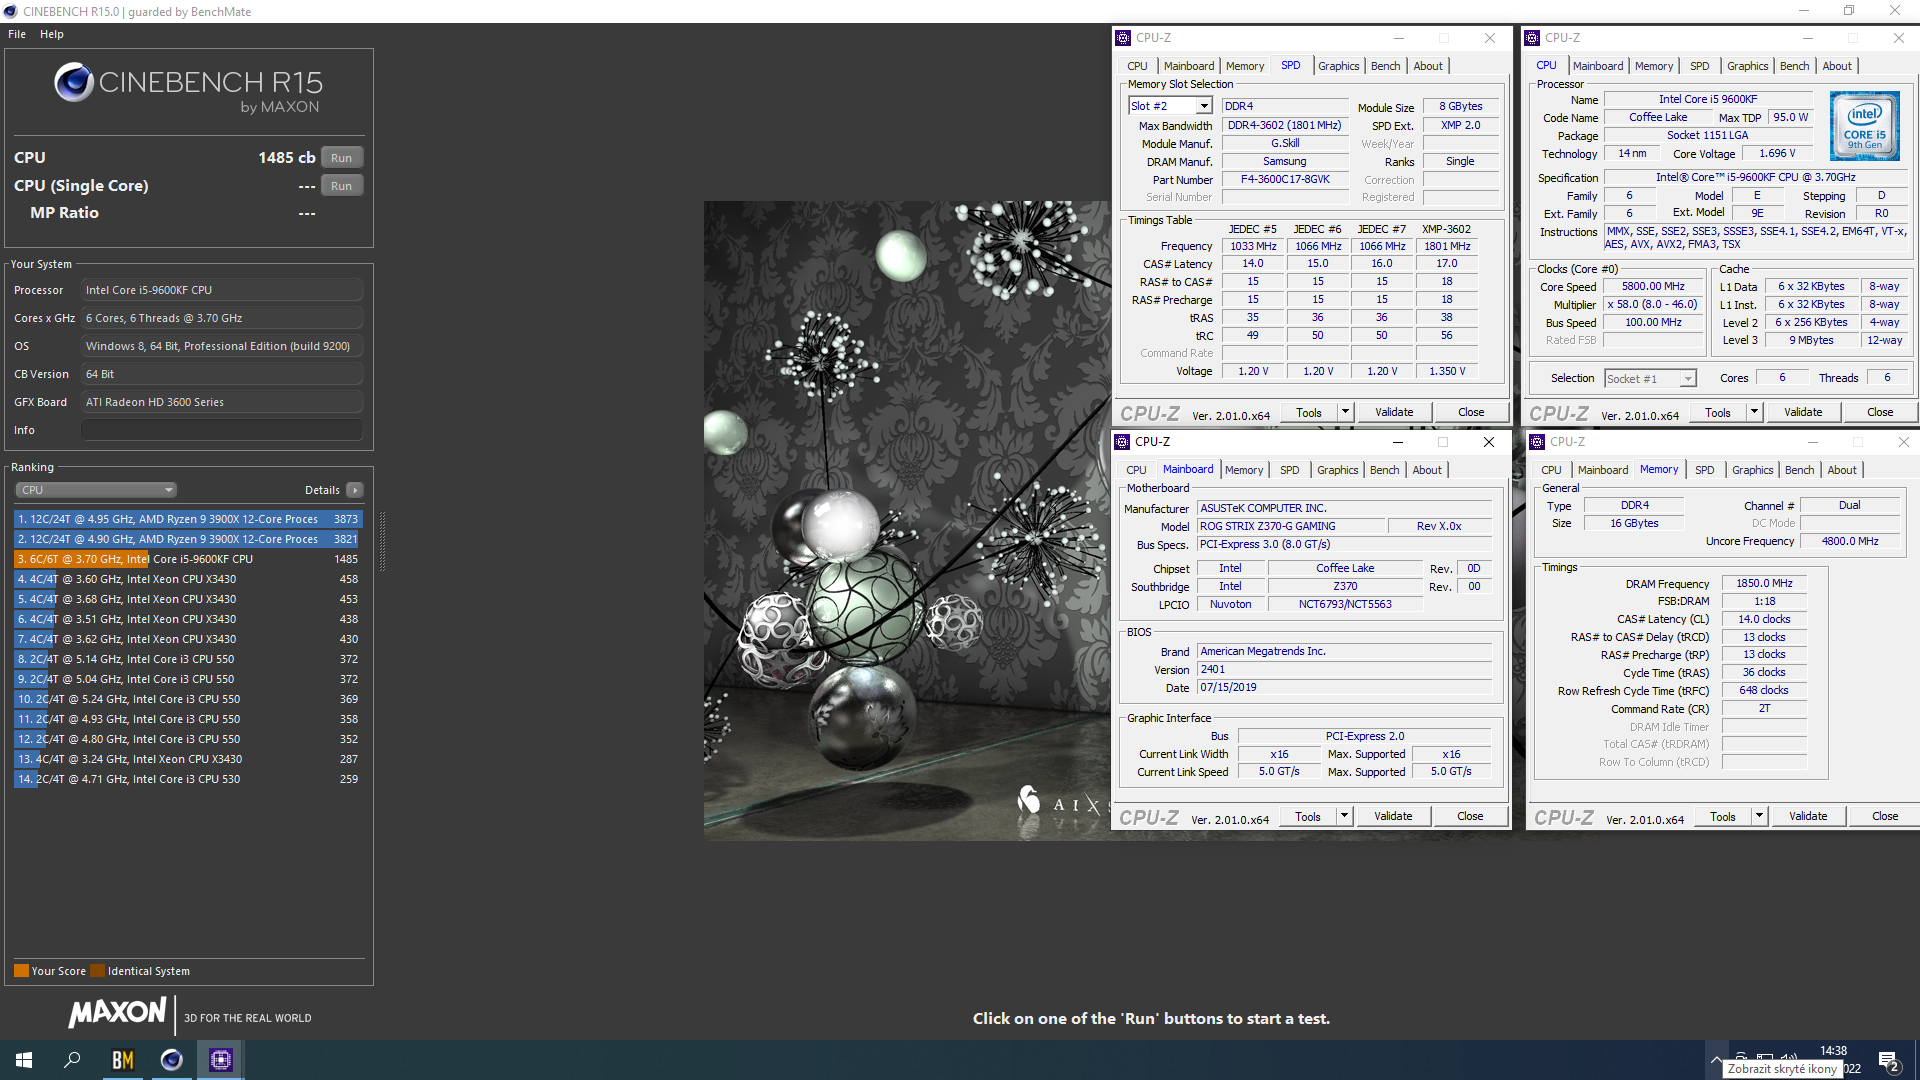Open the File menu in Cinebench
Screen dimensions: 1920x1080
click(x=17, y=34)
